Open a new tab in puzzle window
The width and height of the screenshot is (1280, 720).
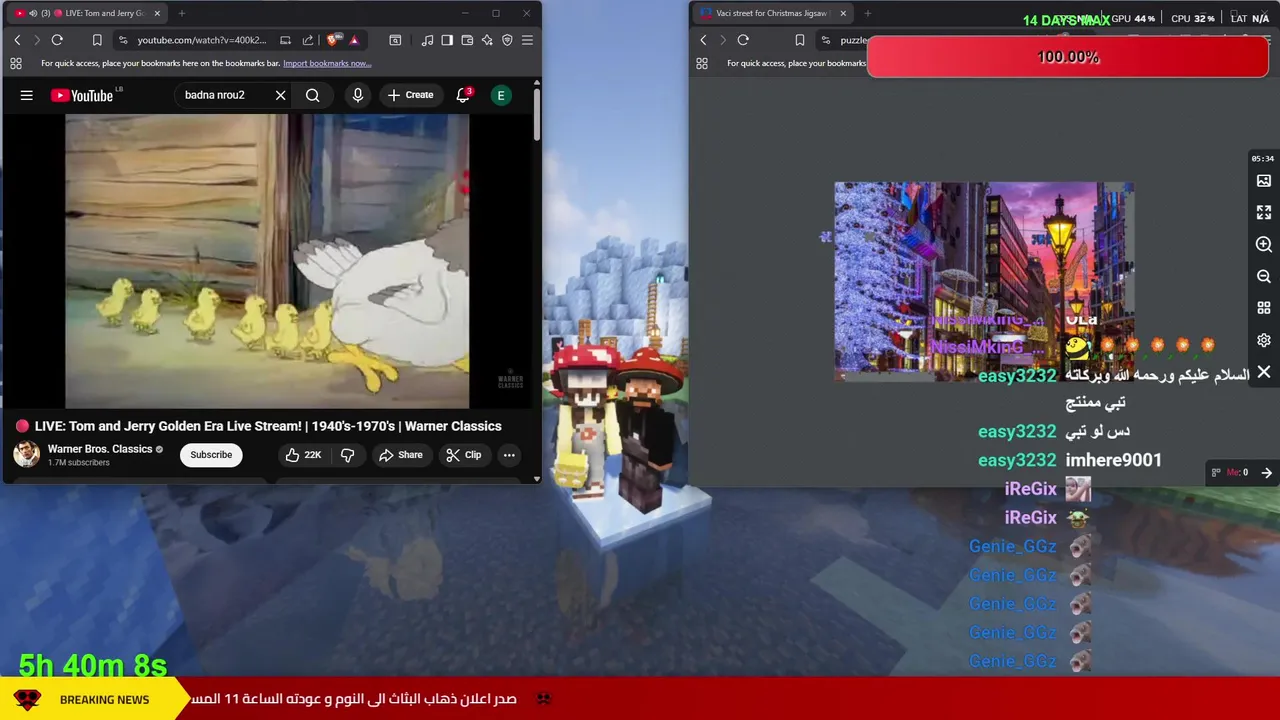pos(867,13)
